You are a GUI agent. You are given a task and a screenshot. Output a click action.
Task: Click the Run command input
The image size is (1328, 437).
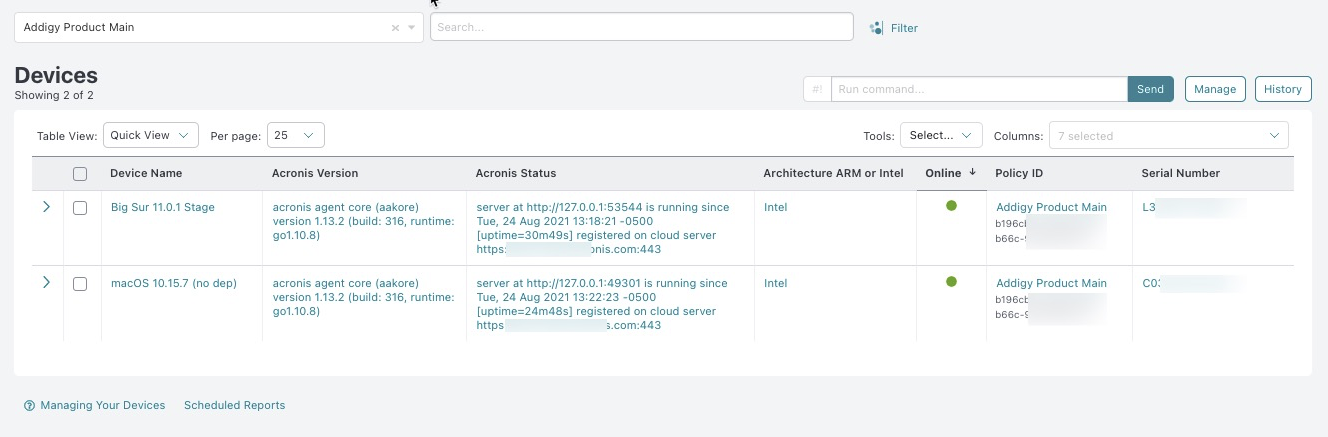(979, 89)
